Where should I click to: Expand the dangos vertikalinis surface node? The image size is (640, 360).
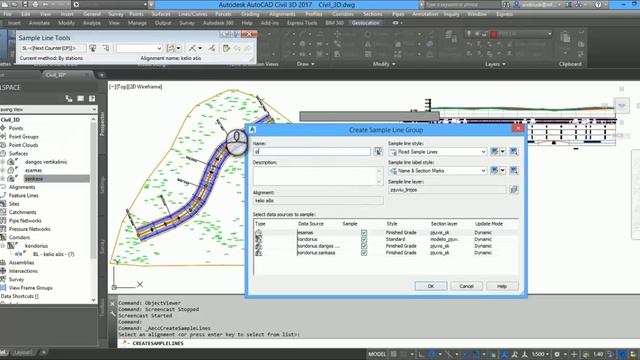pos(3,162)
